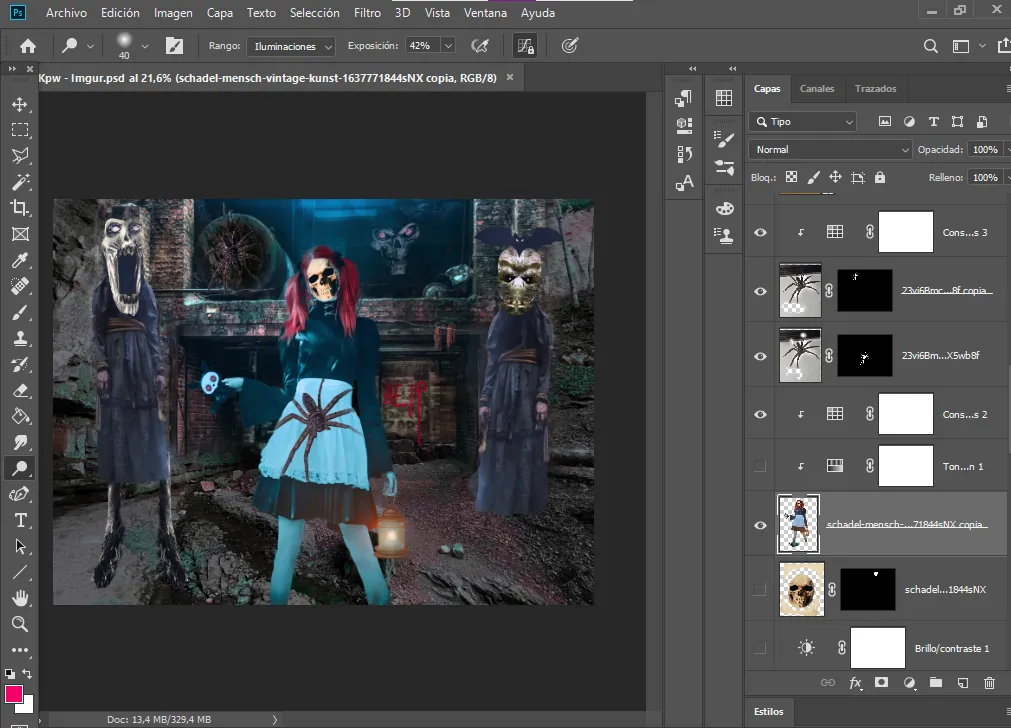Open the Filtro menu
This screenshot has width=1011, height=728.
tap(368, 13)
